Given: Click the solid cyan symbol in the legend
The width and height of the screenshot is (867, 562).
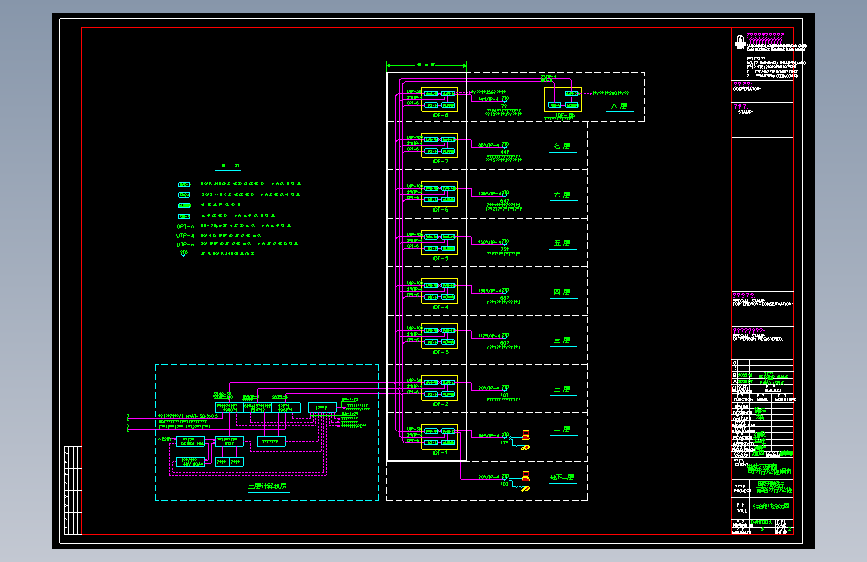Looking at the screenshot, I should click(x=184, y=205).
